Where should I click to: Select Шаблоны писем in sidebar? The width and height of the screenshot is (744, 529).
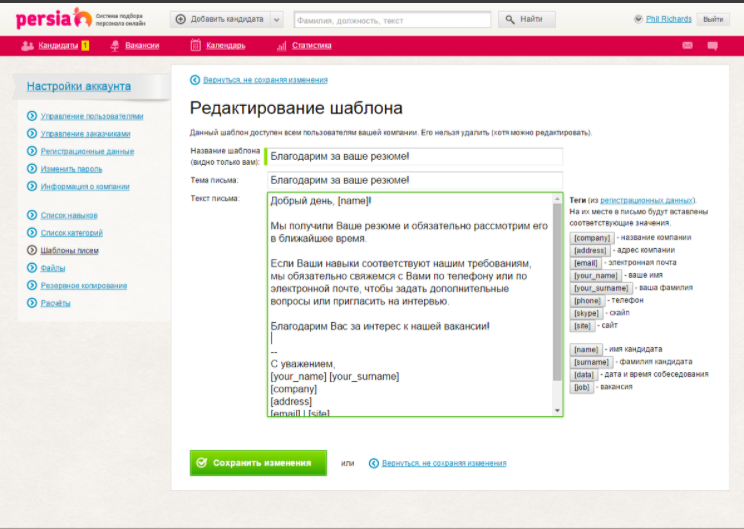pos(69,251)
